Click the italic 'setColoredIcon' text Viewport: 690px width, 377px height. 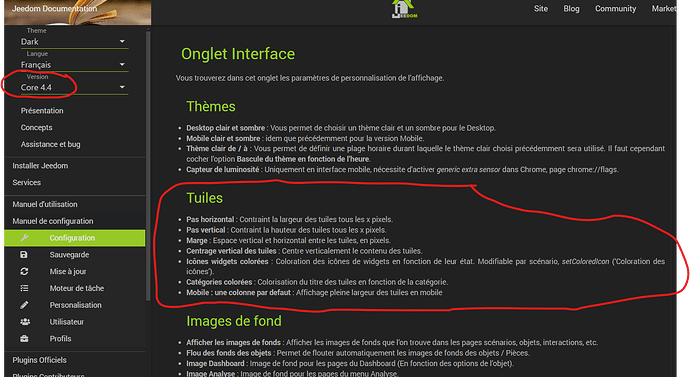(585, 261)
